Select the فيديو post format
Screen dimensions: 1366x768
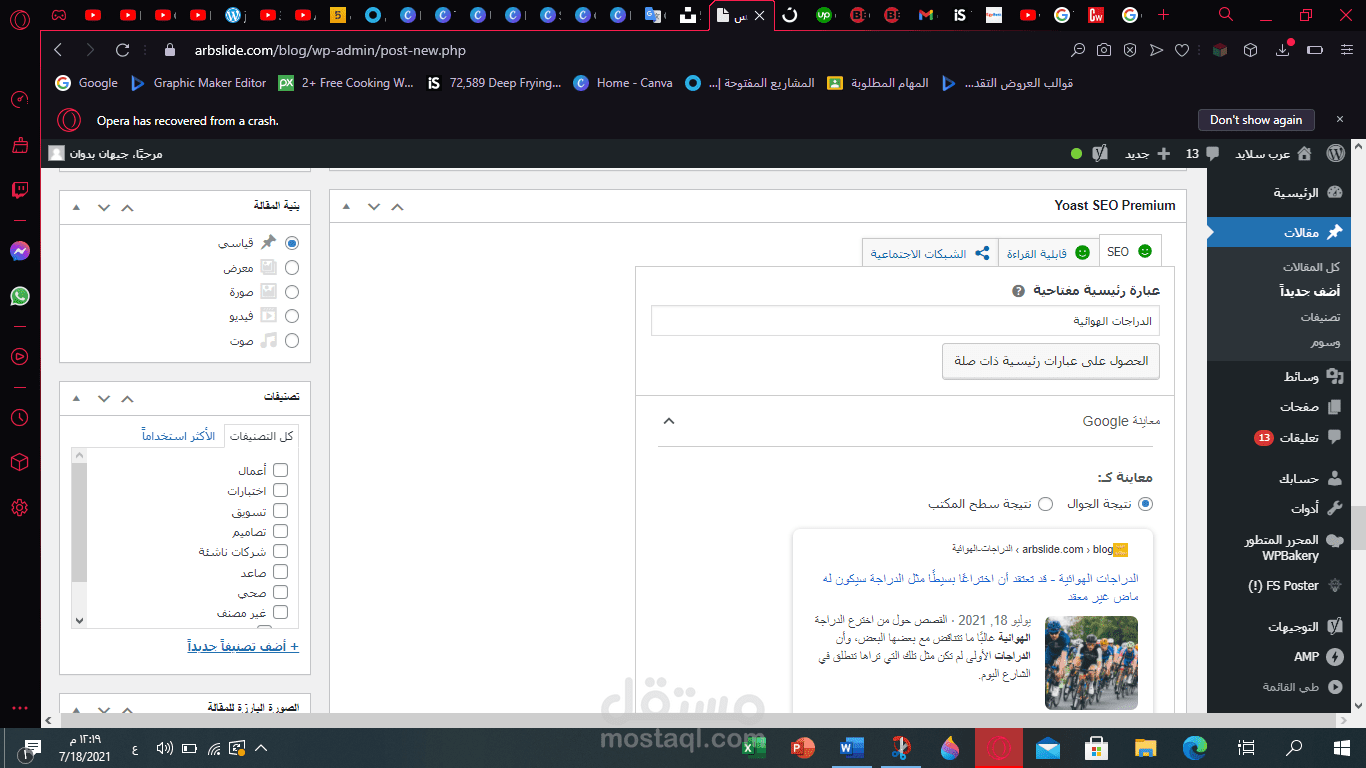[x=292, y=316]
